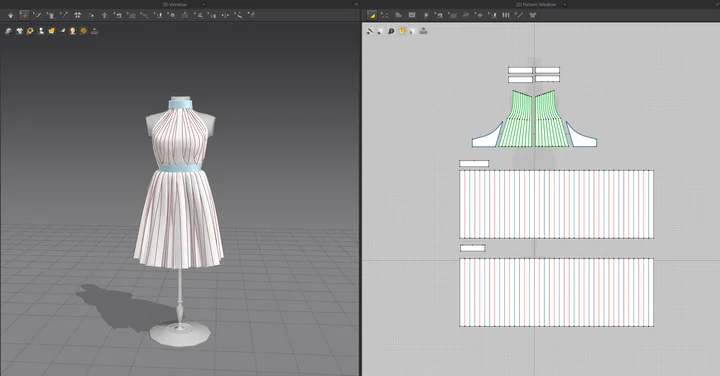Select the upper striped skirt rectangle pattern
Screen dimensions: 720x376
coord(557,204)
